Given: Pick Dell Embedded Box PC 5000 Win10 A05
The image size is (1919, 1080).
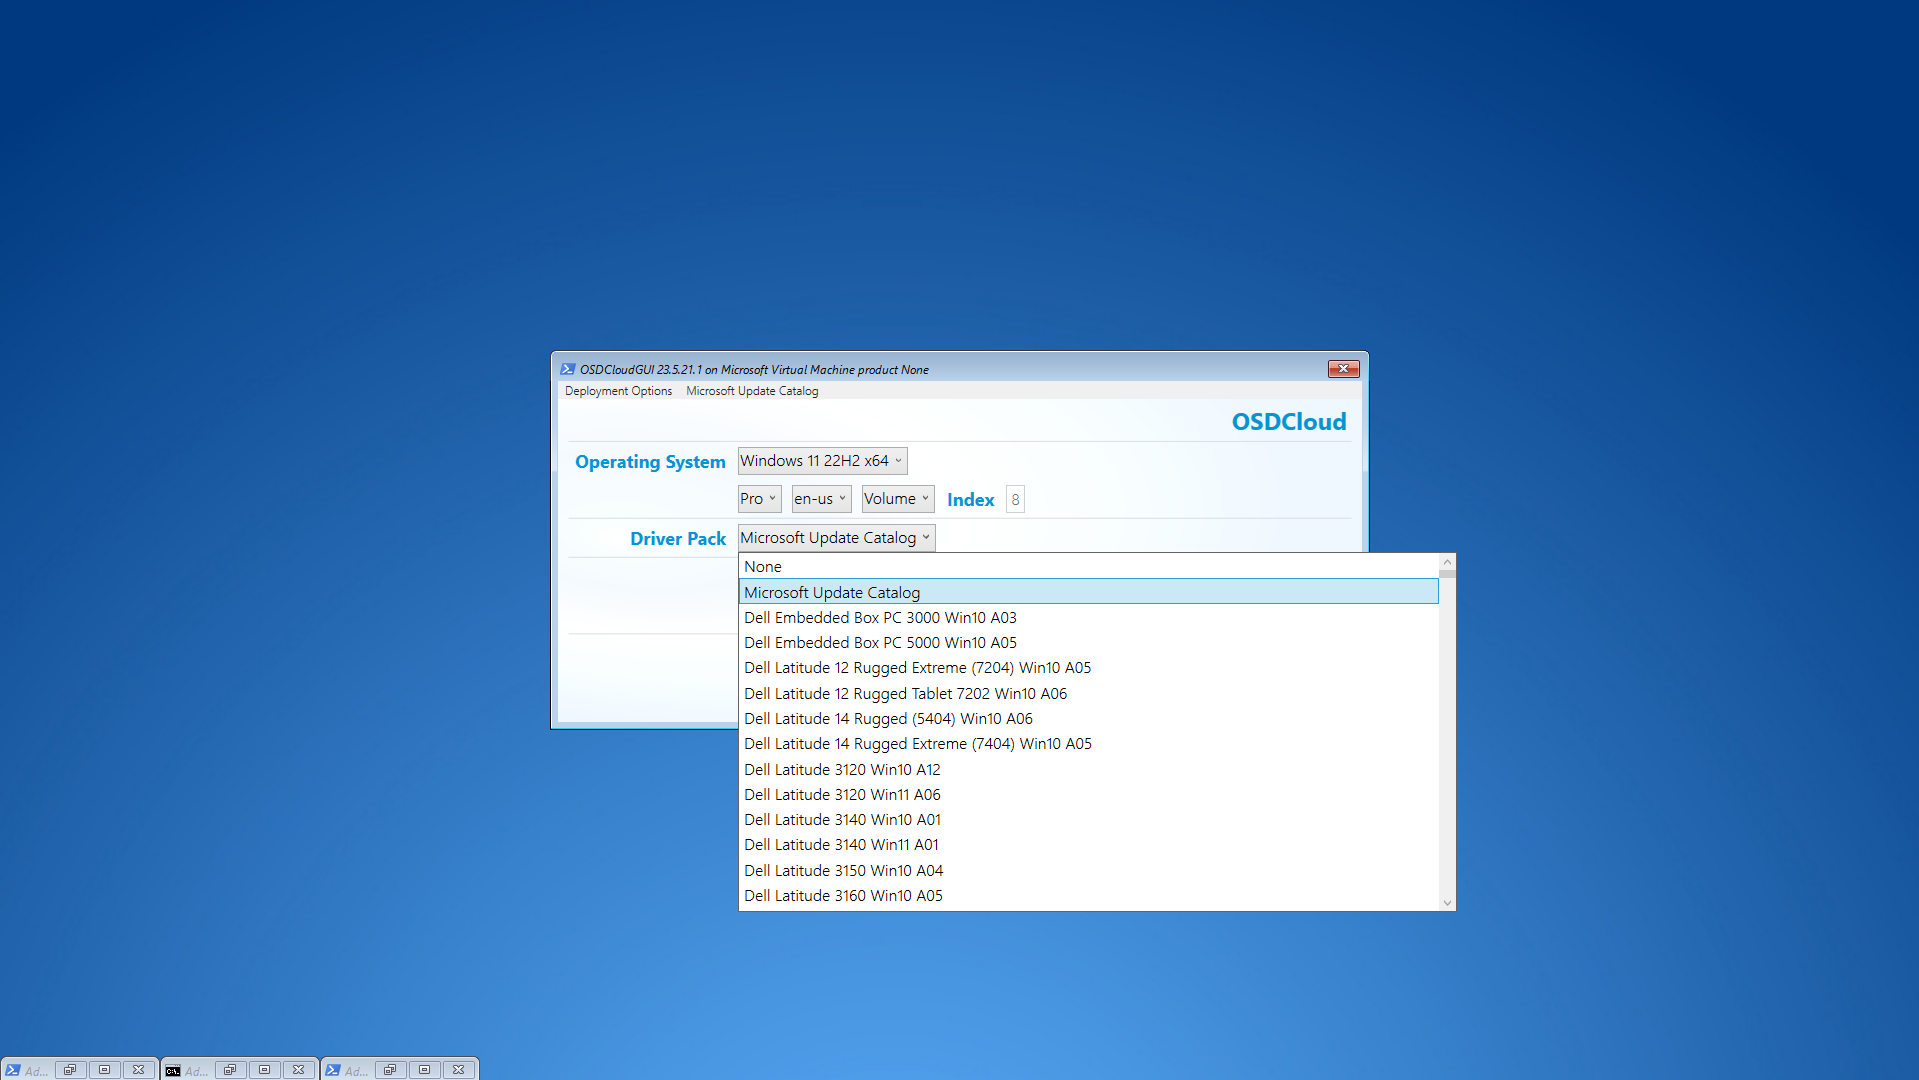Looking at the screenshot, I should 880,643.
